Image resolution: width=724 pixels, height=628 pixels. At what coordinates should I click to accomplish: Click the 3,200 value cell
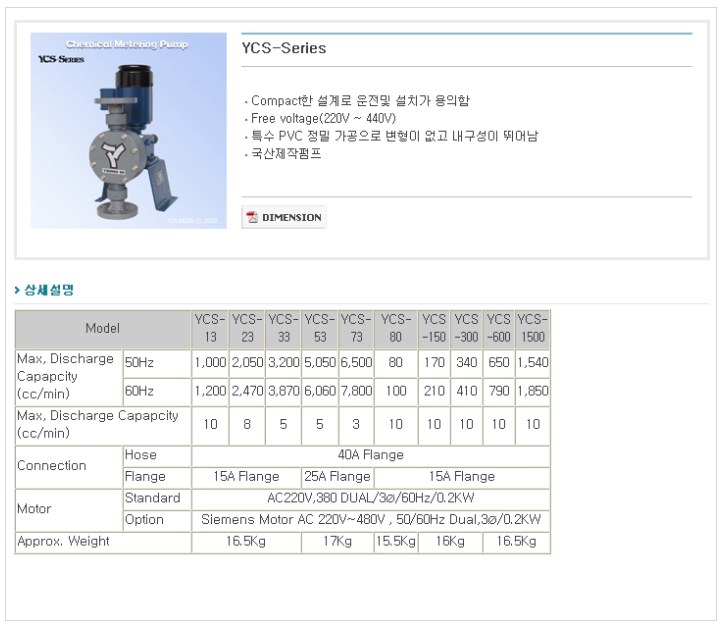(284, 363)
